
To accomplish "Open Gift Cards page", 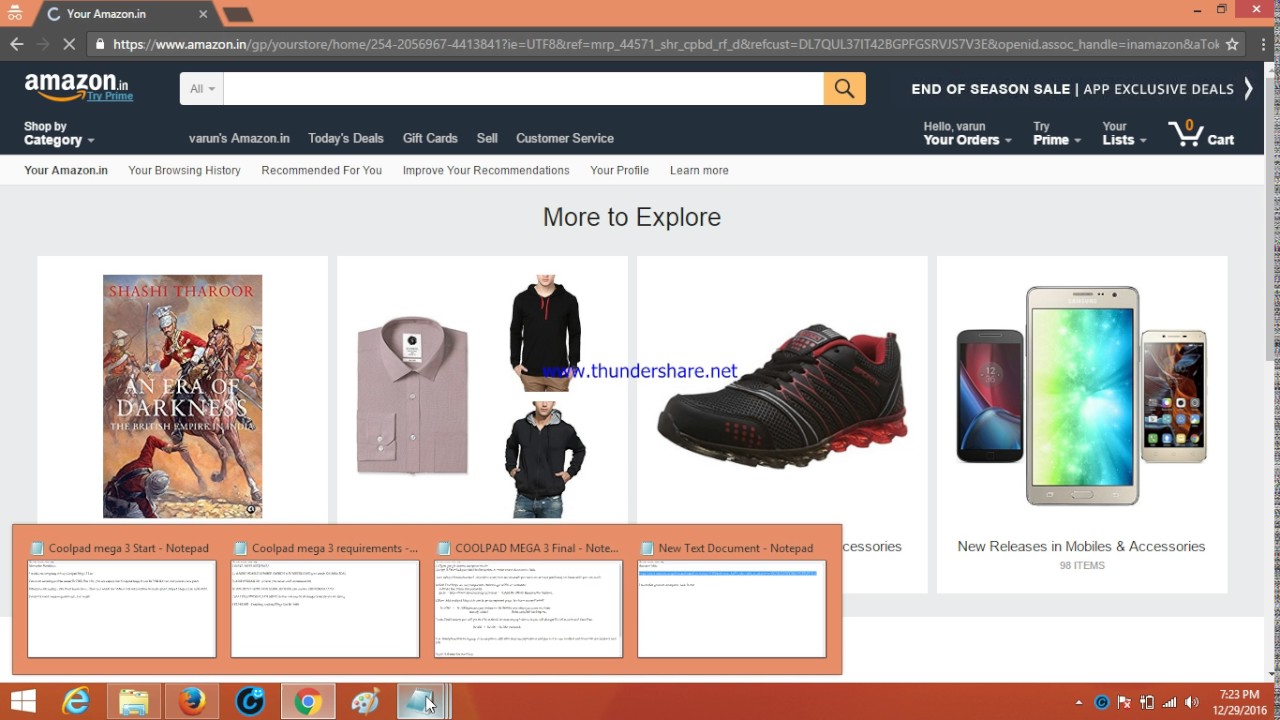I will [430, 138].
